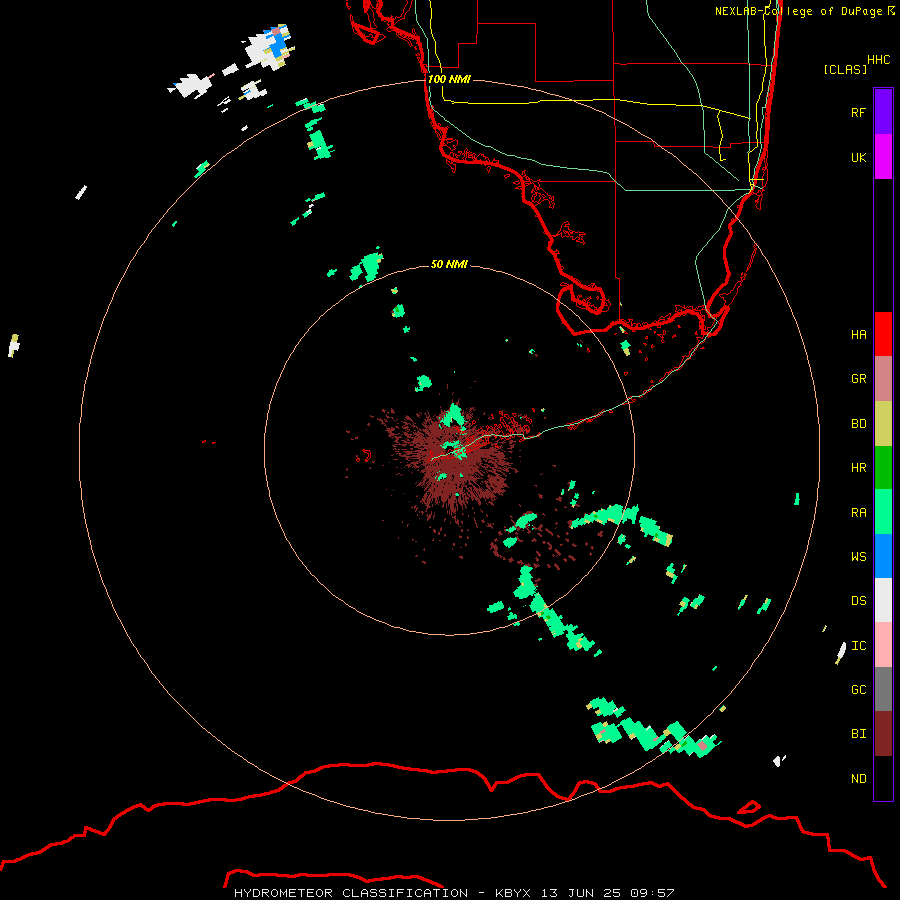Click the 50 NMI range ring label
900x900 pixels.
(449, 264)
